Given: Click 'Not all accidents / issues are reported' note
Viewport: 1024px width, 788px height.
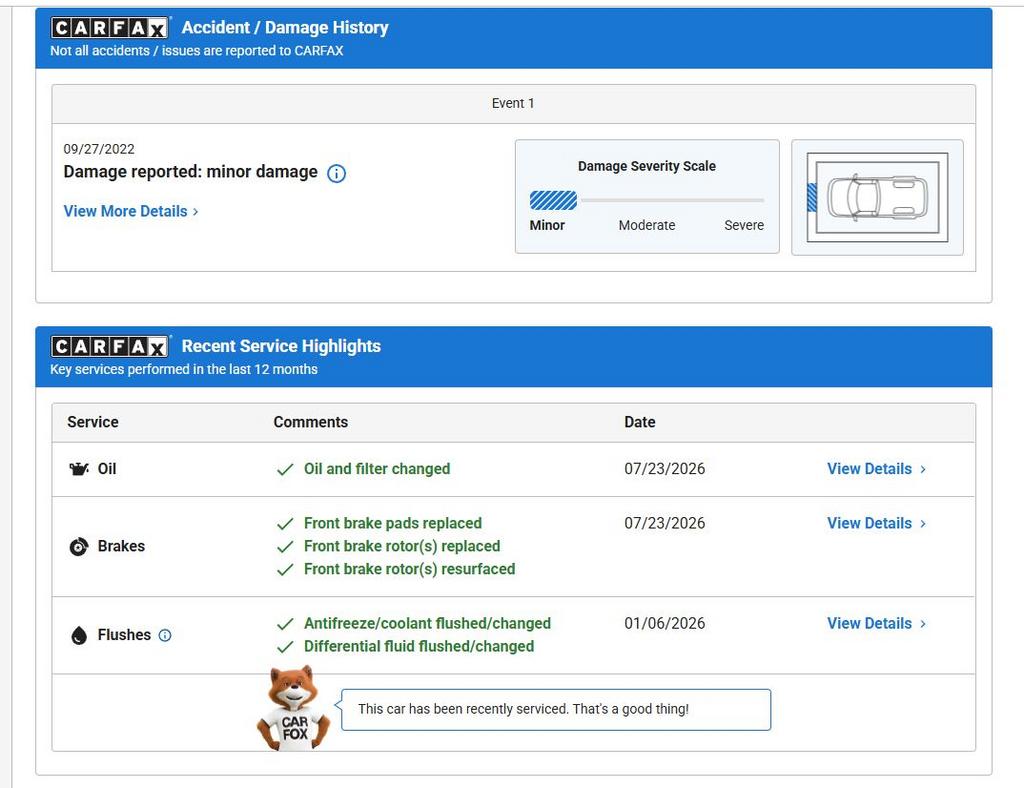Looking at the screenshot, I should coord(197,51).
